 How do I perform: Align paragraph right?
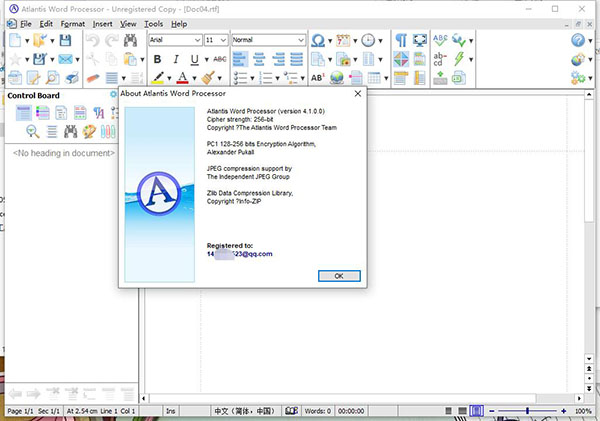(x=278, y=59)
